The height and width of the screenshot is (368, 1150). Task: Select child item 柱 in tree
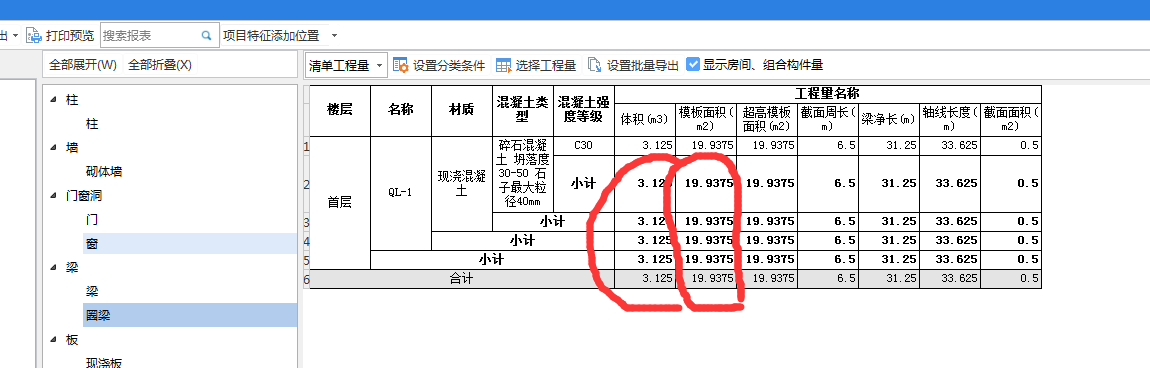[x=92, y=124]
